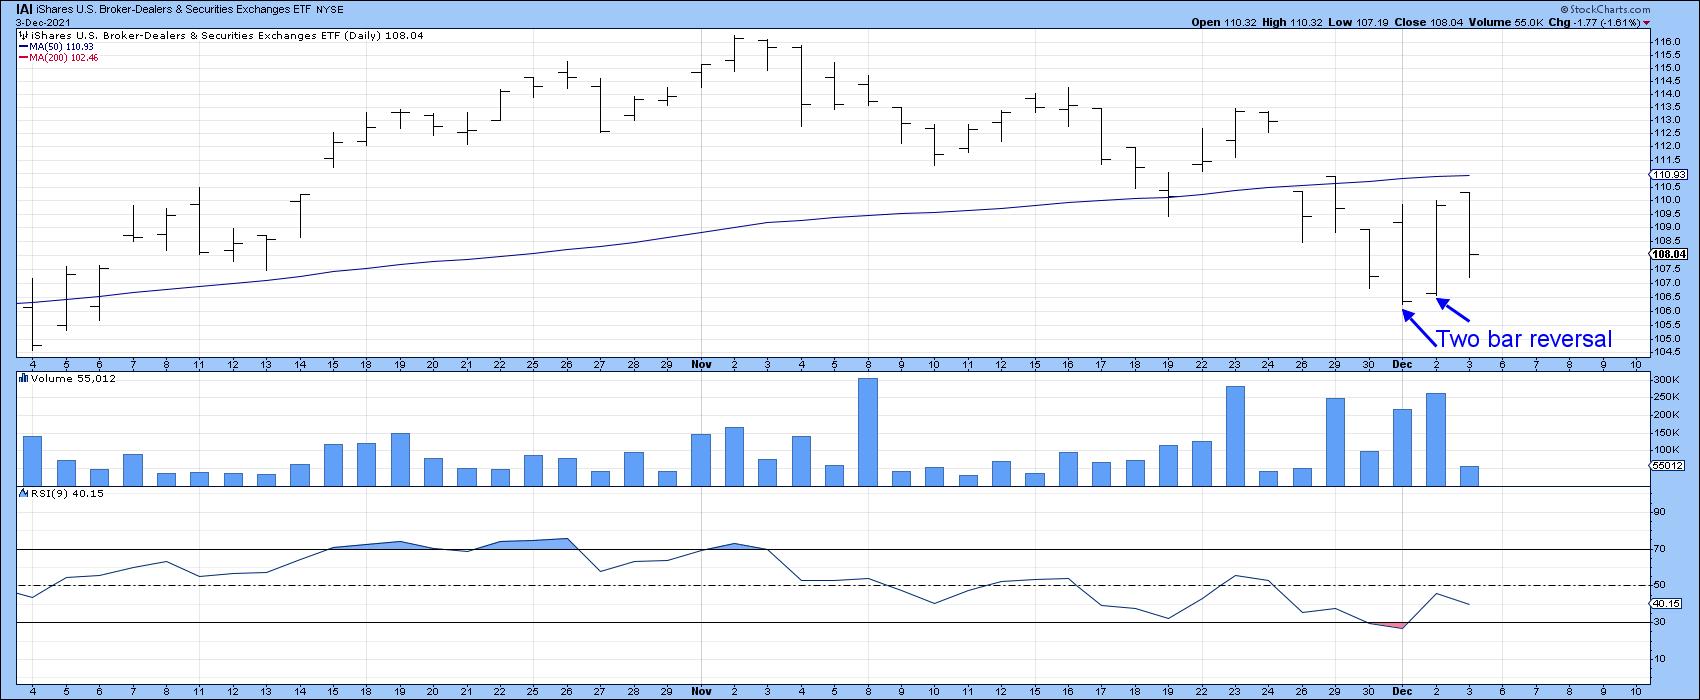
Task: Click the red MA(200) legend line swatch
Action: coord(22,58)
